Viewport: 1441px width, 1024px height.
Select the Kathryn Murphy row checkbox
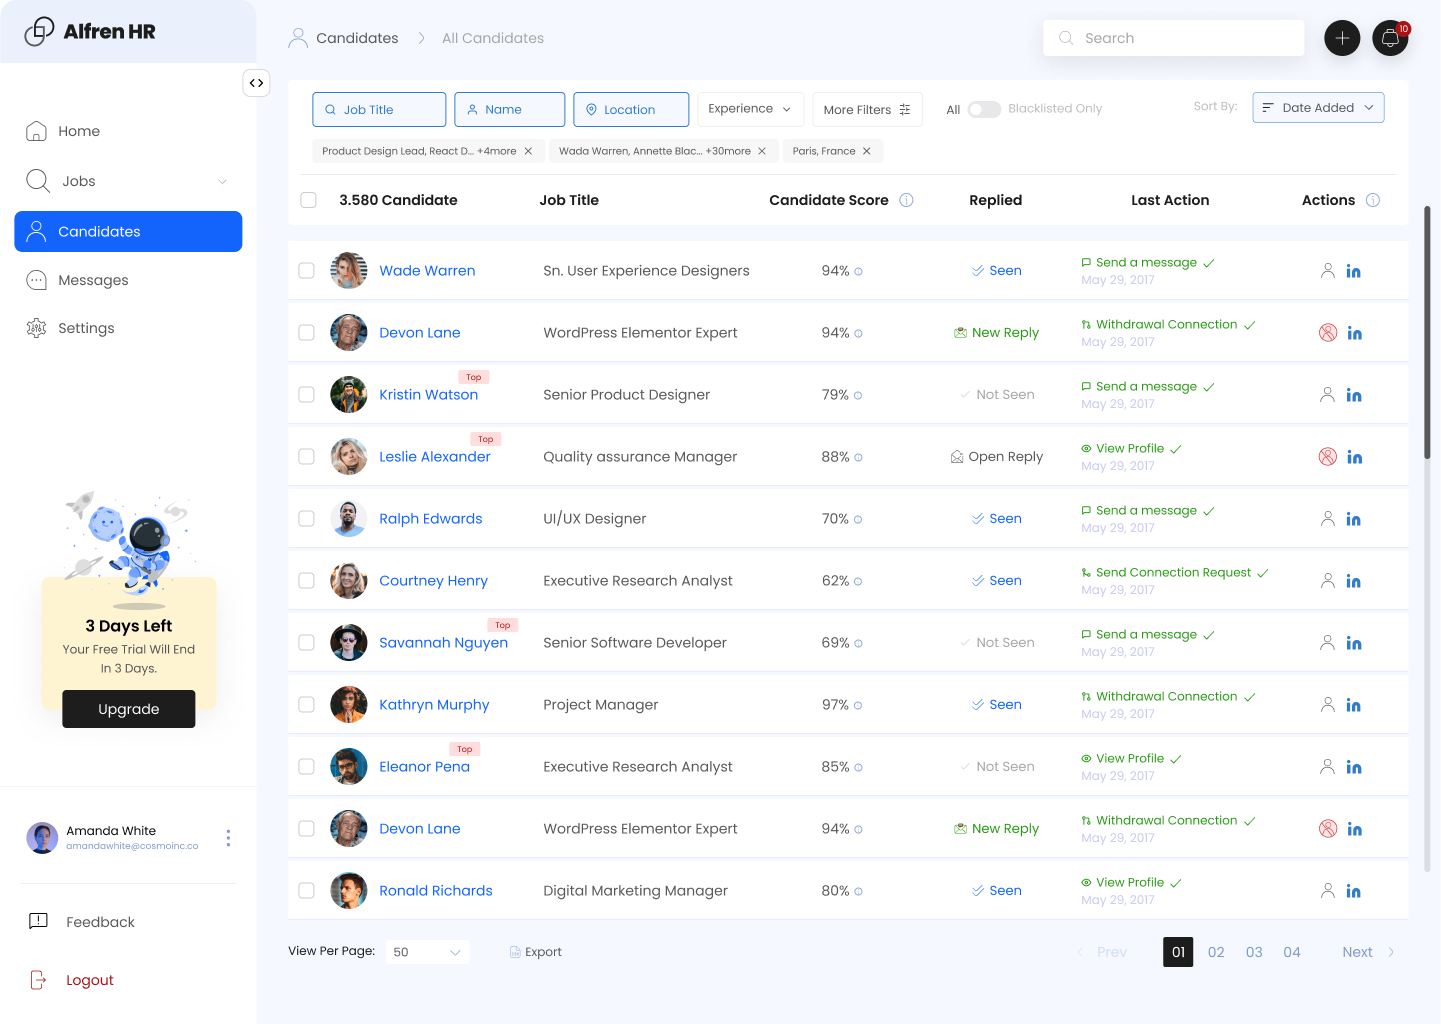tap(306, 705)
